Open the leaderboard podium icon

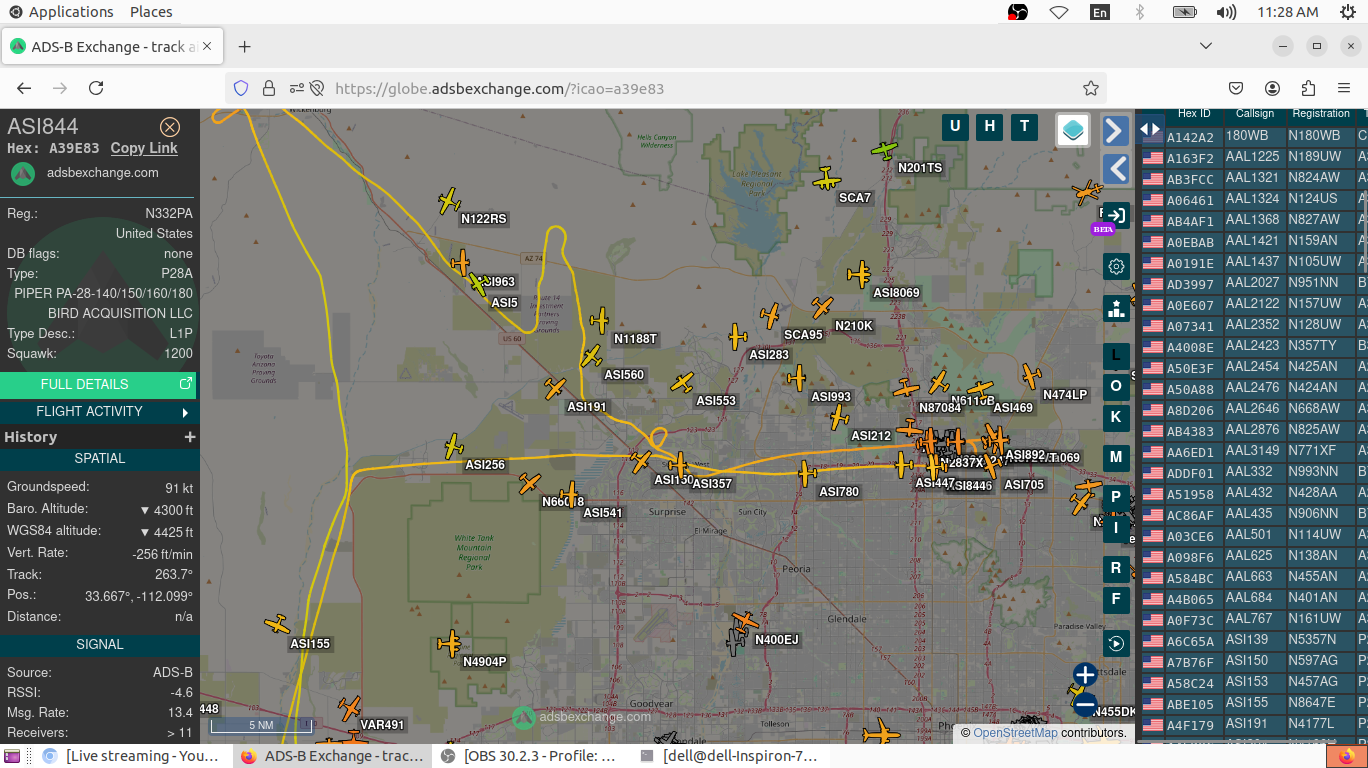(x=1116, y=308)
